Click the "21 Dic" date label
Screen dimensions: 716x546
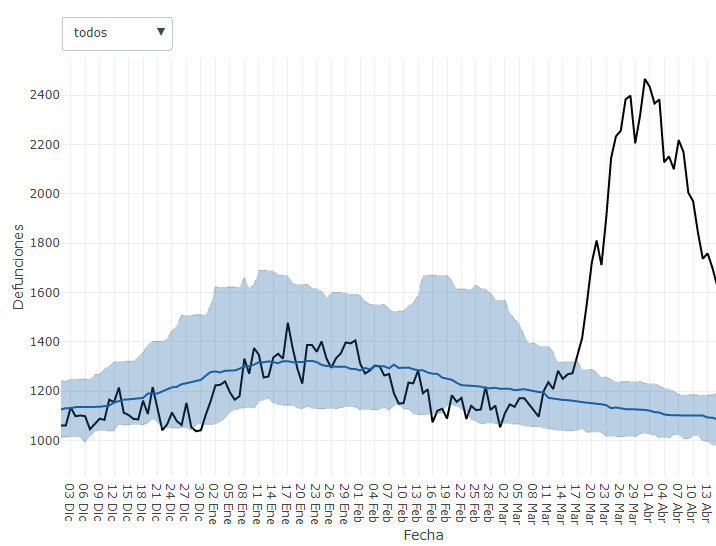click(156, 503)
